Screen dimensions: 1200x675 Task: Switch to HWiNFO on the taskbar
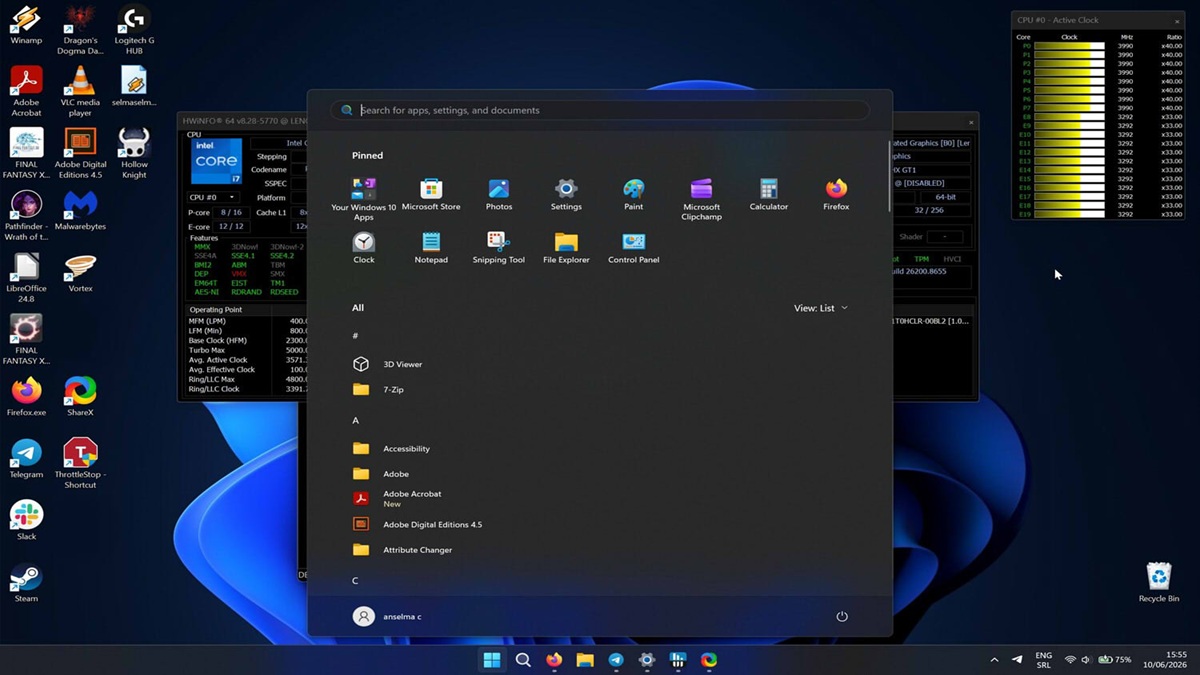coord(678,660)
